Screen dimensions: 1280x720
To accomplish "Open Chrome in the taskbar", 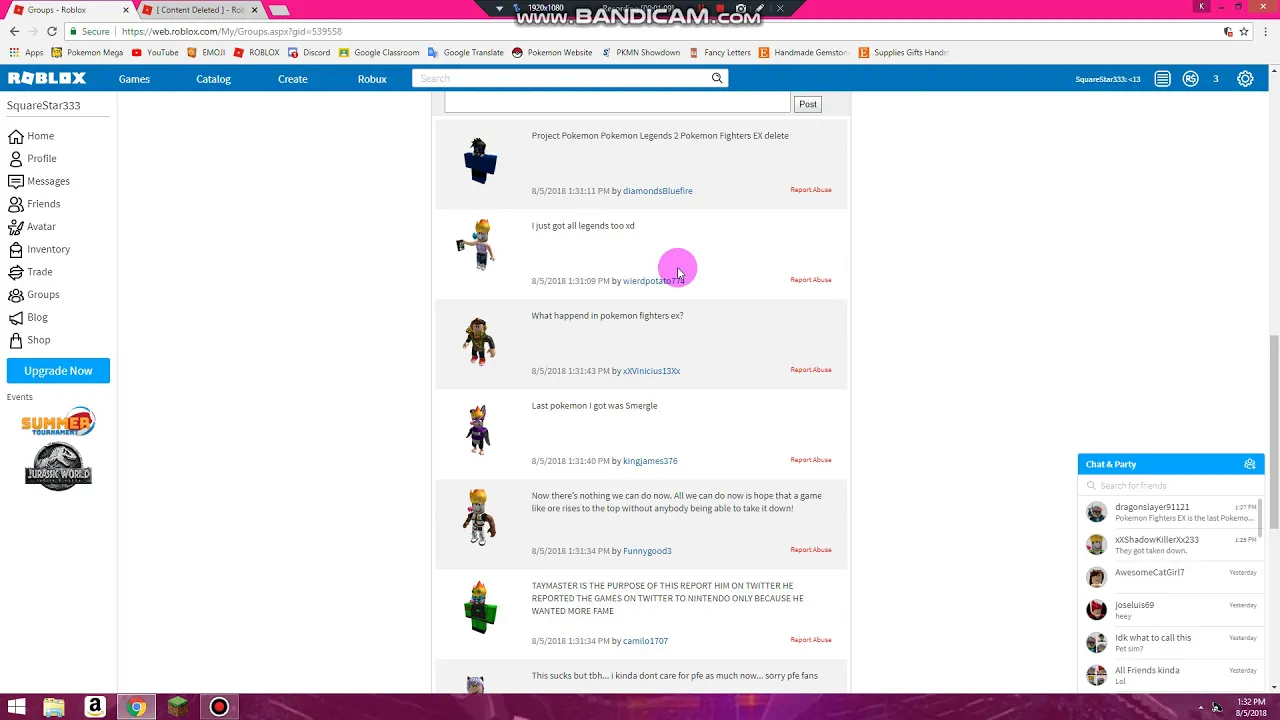I will click(136, 707).
